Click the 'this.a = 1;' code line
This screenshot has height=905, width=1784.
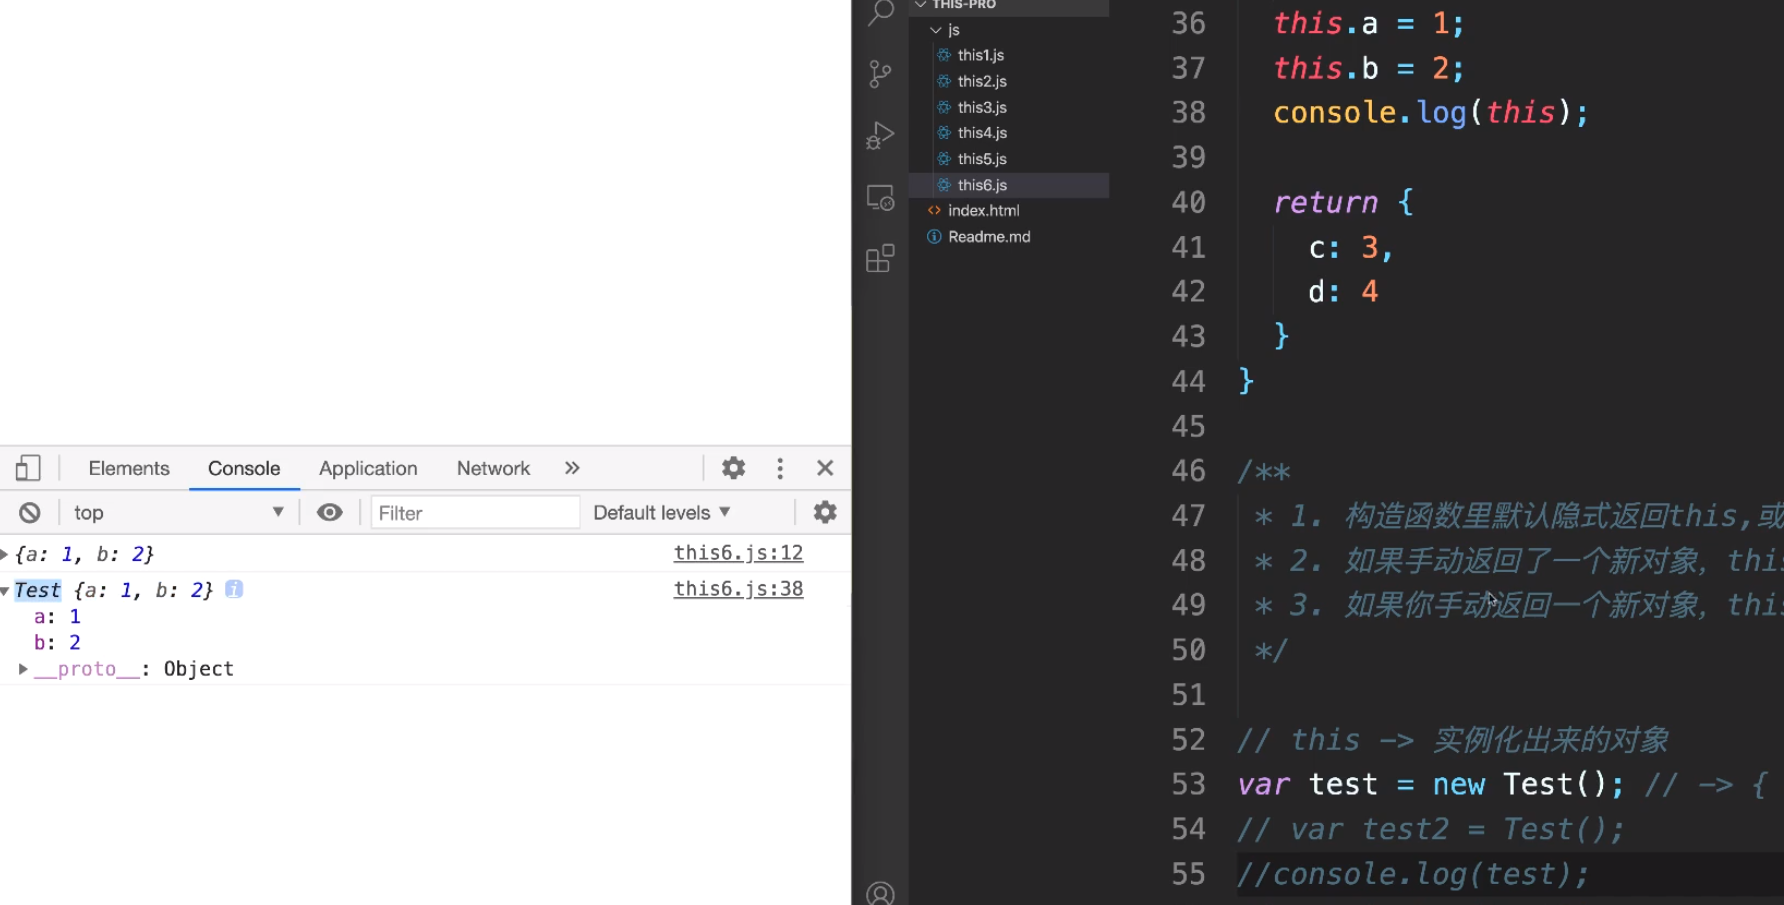(1369, 23)
